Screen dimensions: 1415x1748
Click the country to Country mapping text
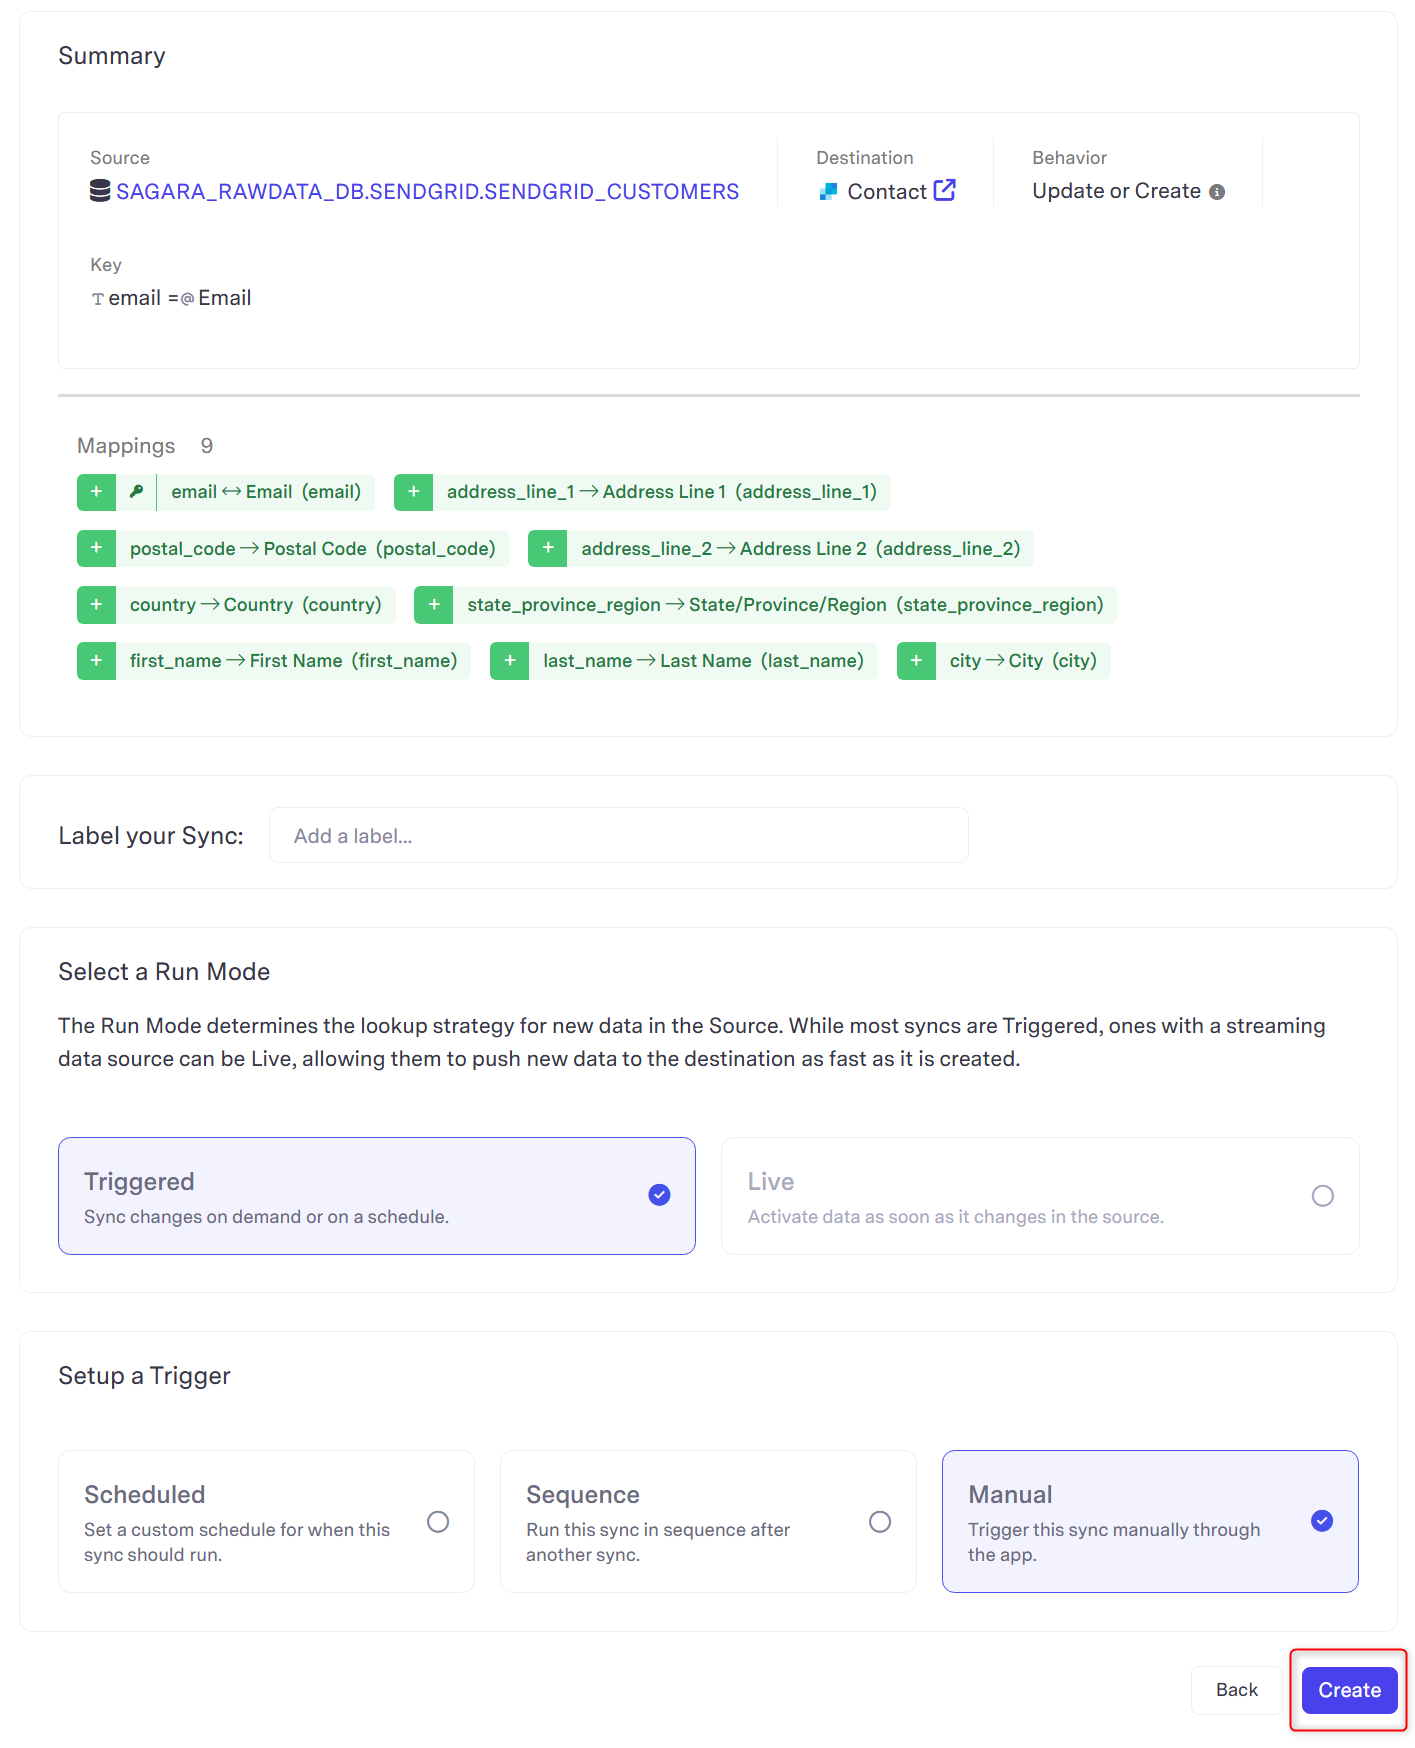click(256, 605)
